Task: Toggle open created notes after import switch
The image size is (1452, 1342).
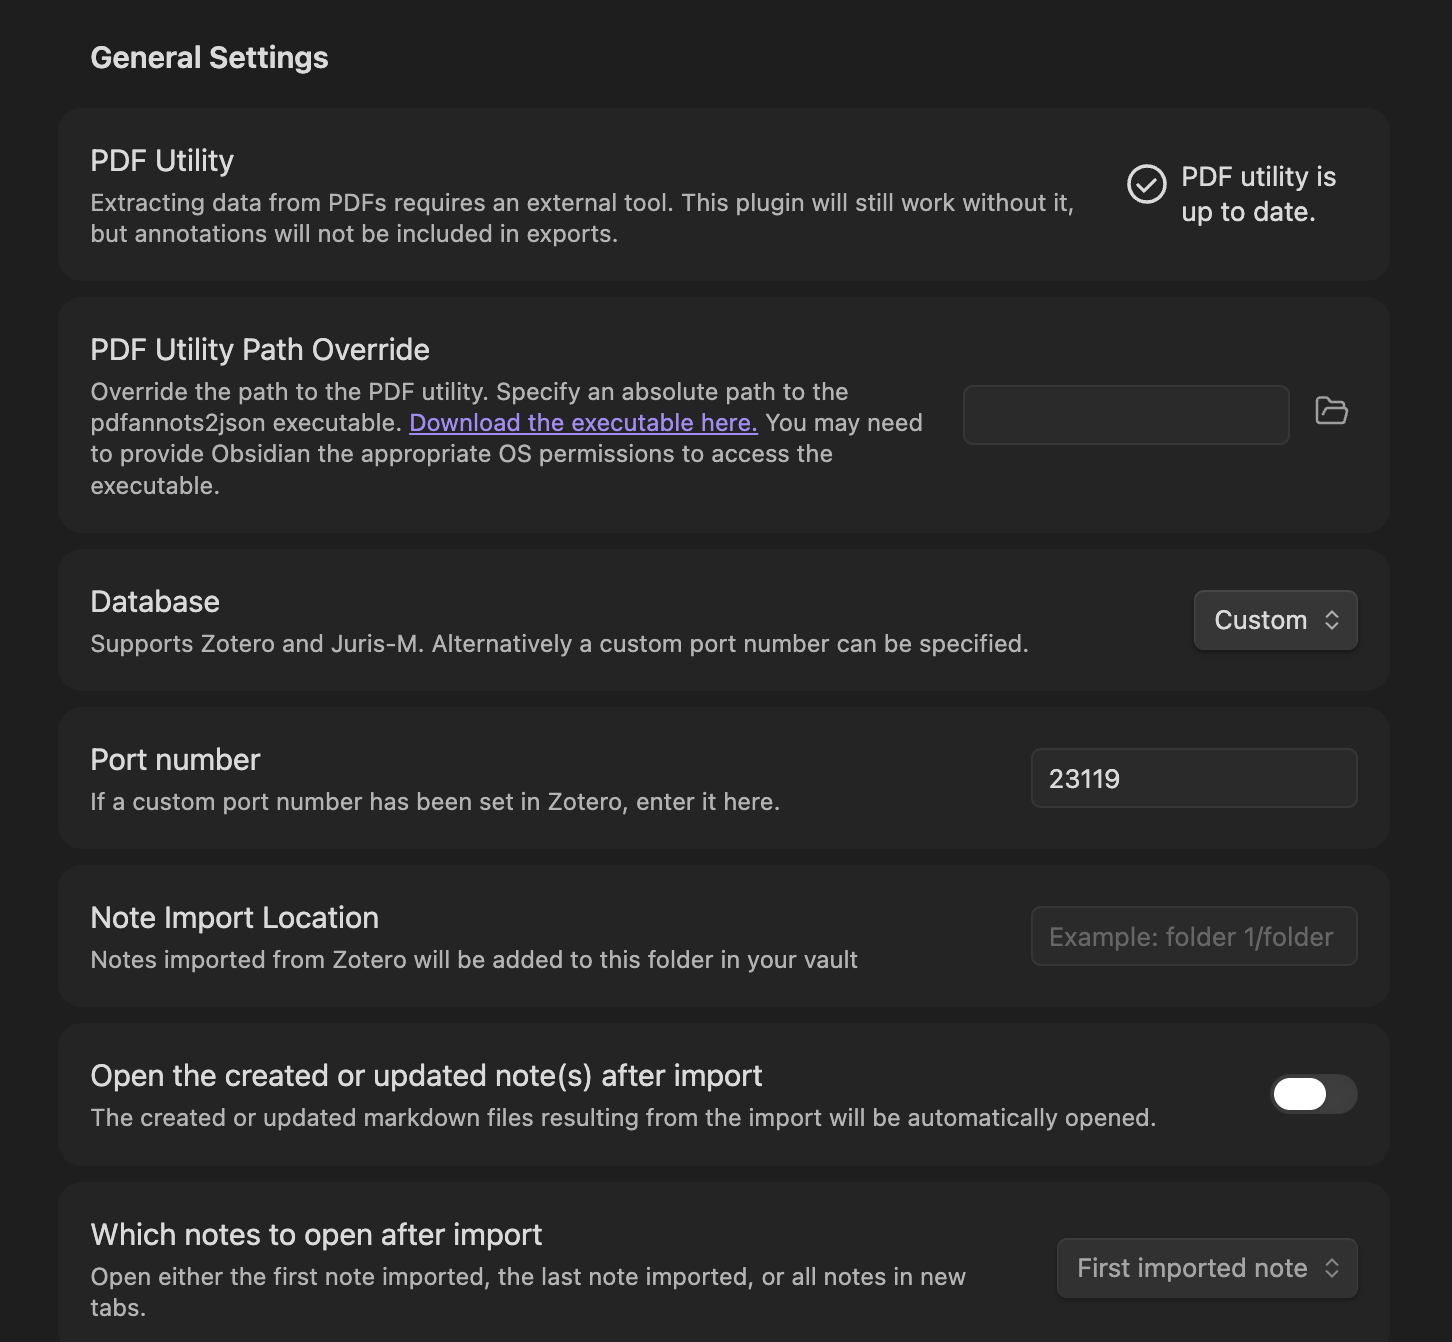Action: pyautogui.click(x=1313, y=1094)
